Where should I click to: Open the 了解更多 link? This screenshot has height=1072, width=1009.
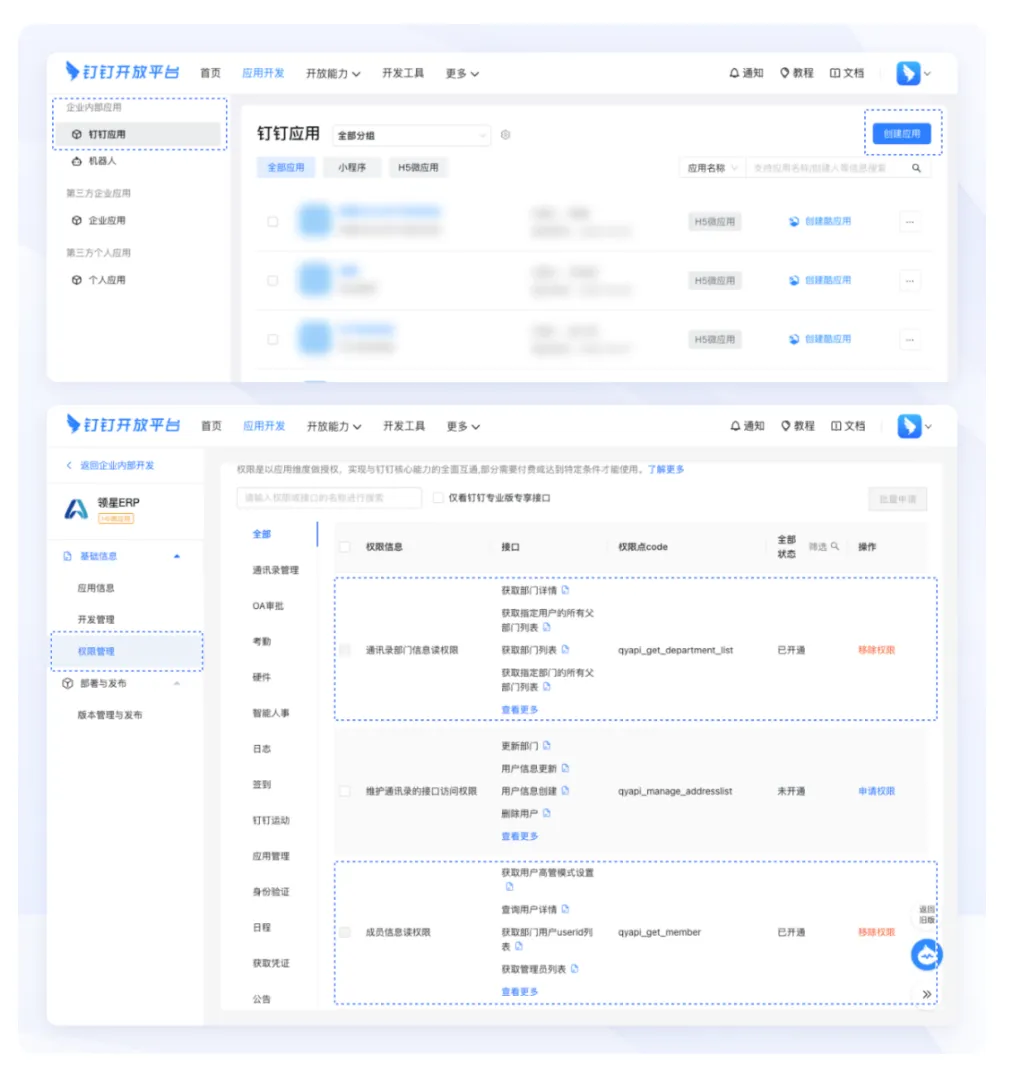tap(666, 469)
